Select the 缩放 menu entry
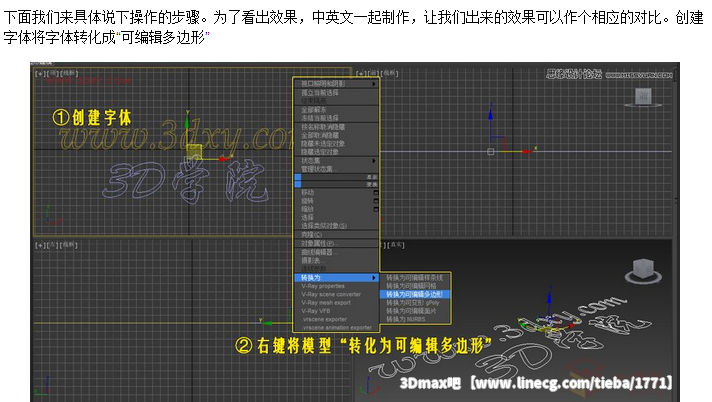 point(336,209)
